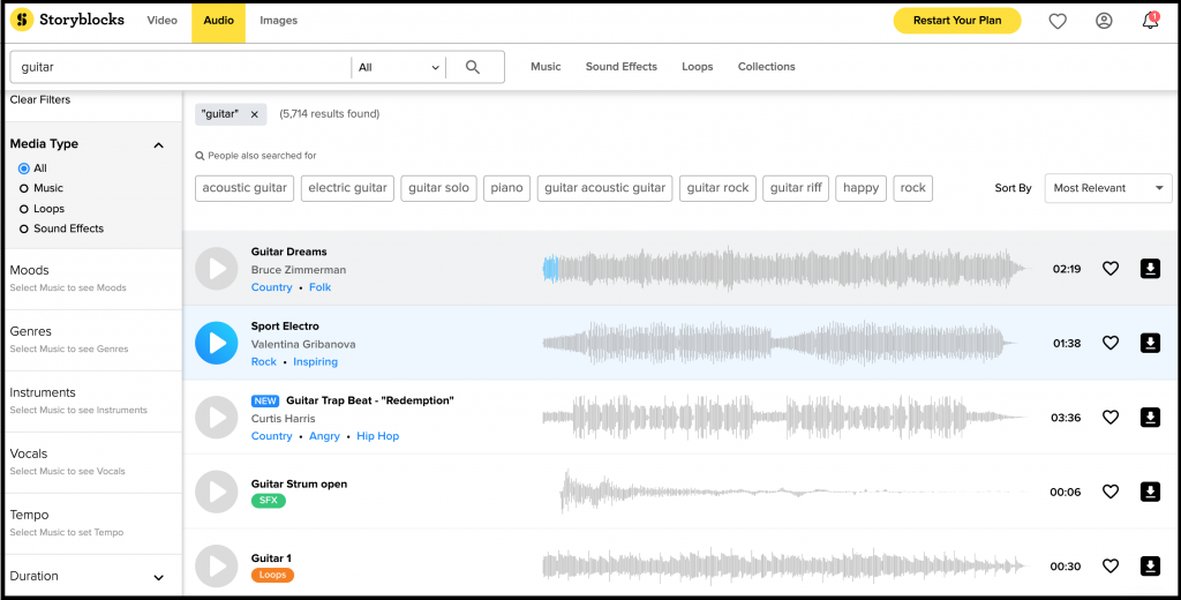The width and height of the screenshot is (1181, 600).
Task: Select the Music media type radio
Action: pyautogui.click(x=24, y=188)
